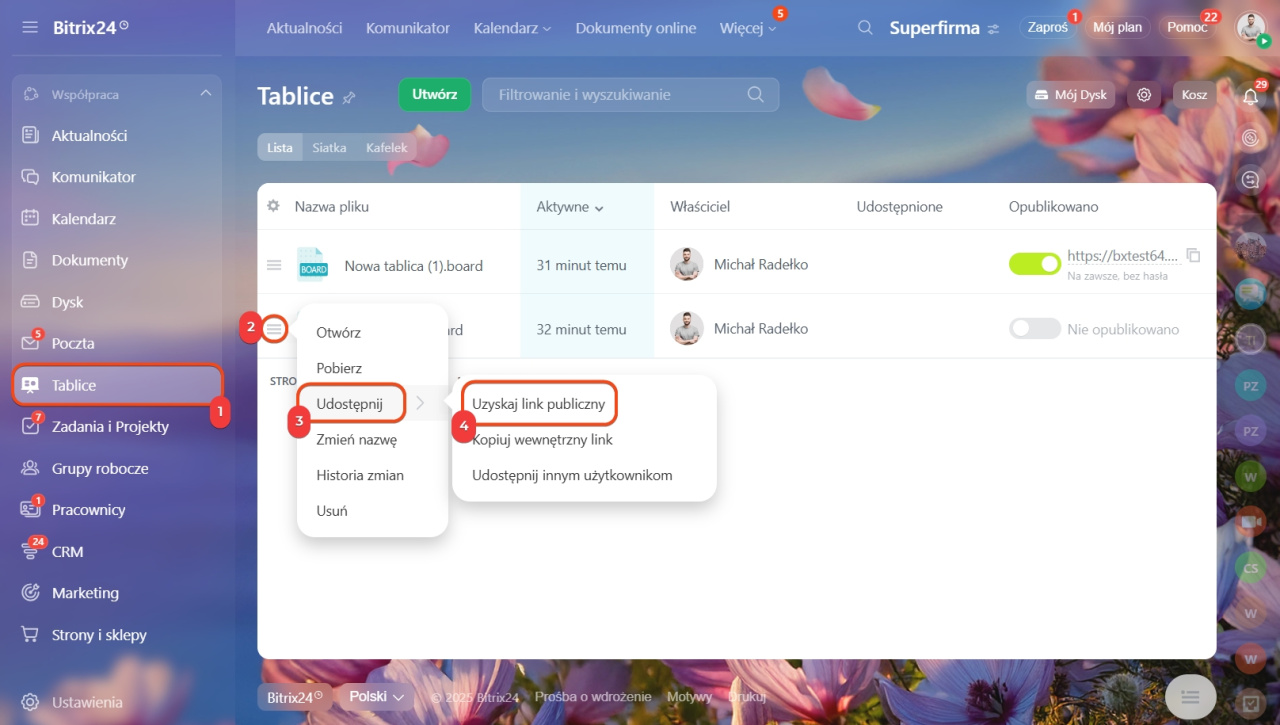Expand the Udostępnij submenu arrow
The height and width of the screenshot is (725, 1280).
(x=420, y=403)
